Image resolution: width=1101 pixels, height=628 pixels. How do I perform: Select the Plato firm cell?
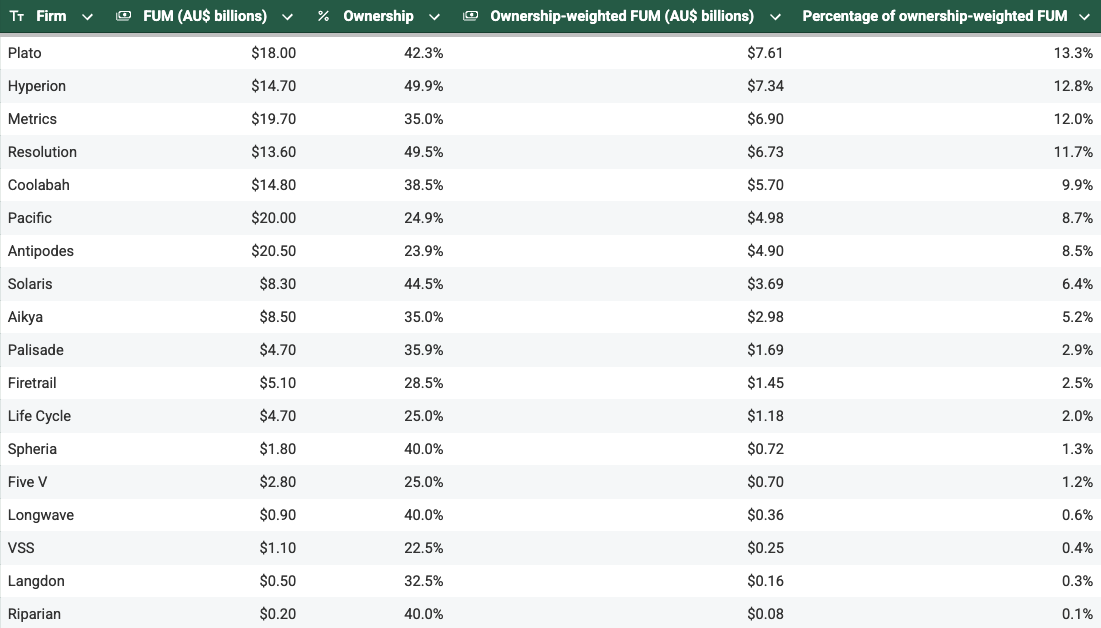pos(25,53)
